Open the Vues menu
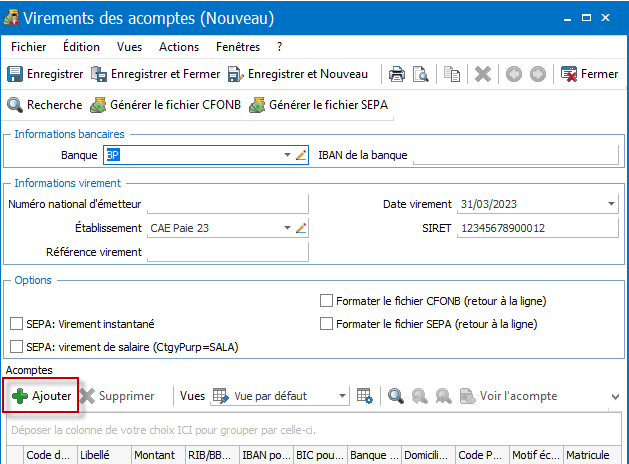629x464 pixels. coord(129,47)
